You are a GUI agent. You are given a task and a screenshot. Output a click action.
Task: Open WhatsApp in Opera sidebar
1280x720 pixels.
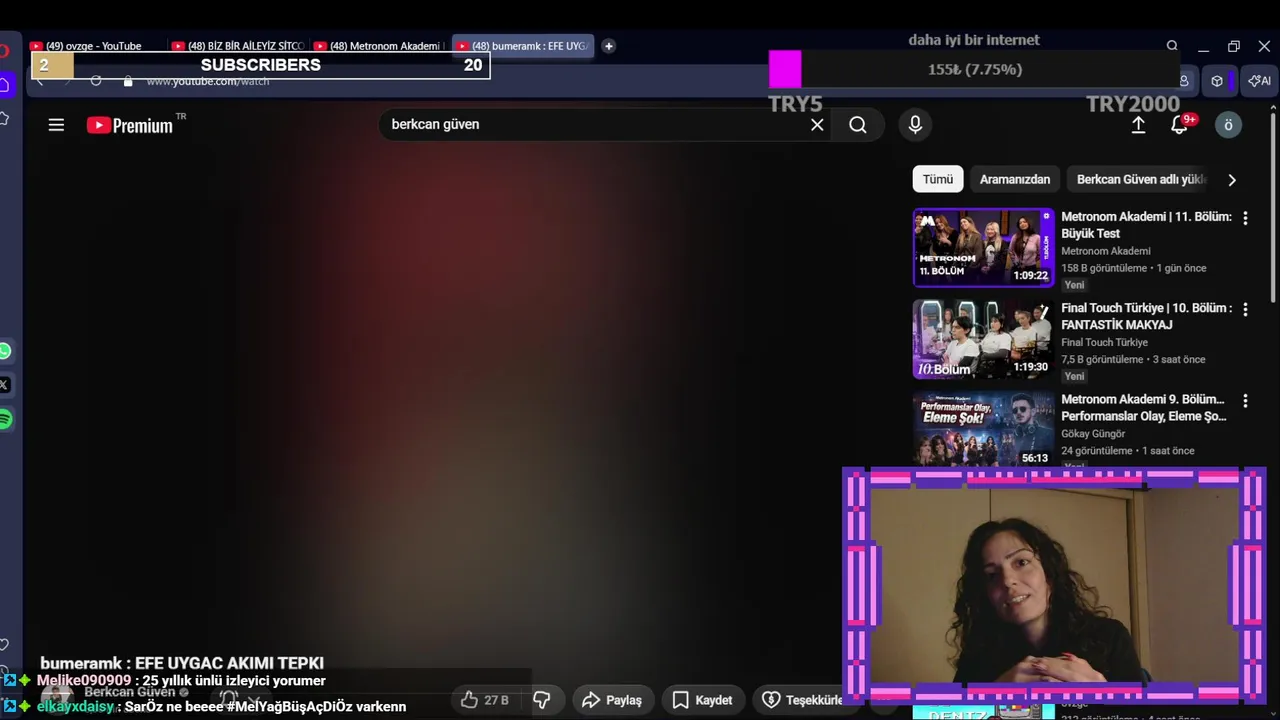coord(5,351)
